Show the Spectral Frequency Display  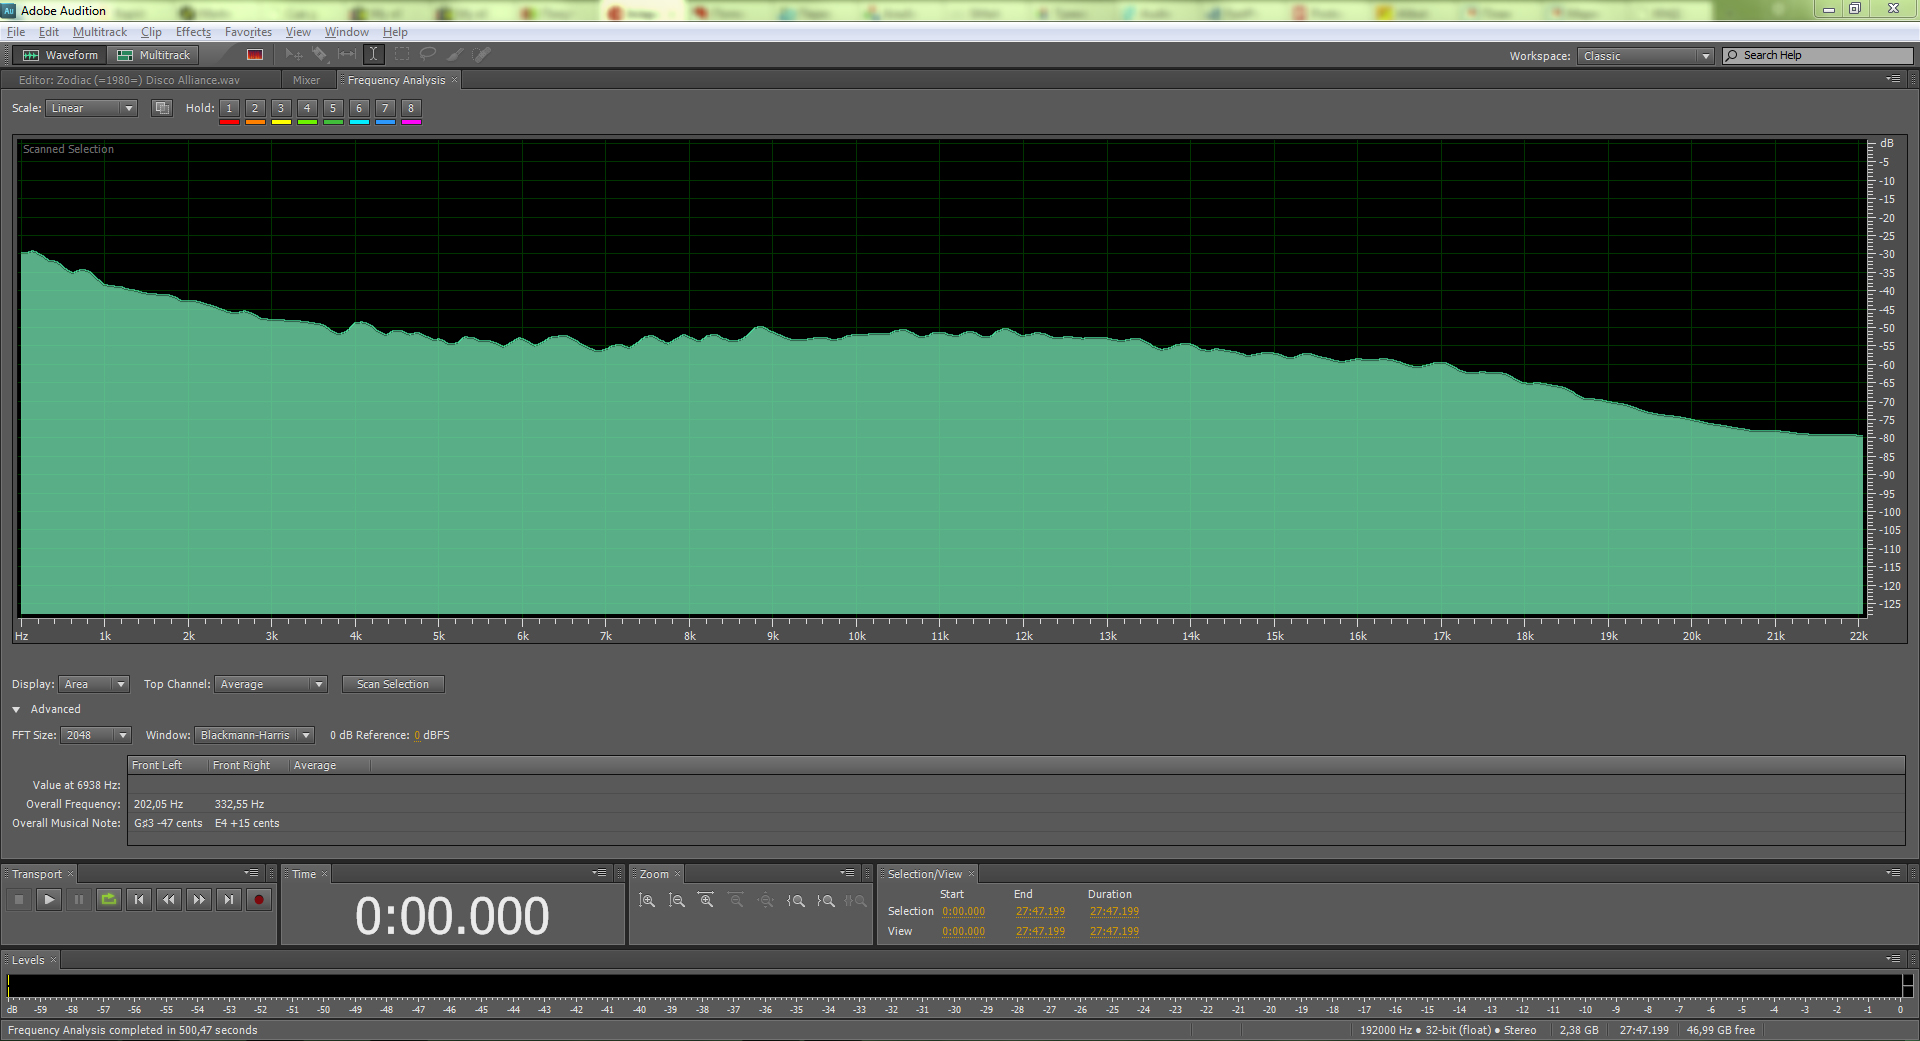(255, 55)
